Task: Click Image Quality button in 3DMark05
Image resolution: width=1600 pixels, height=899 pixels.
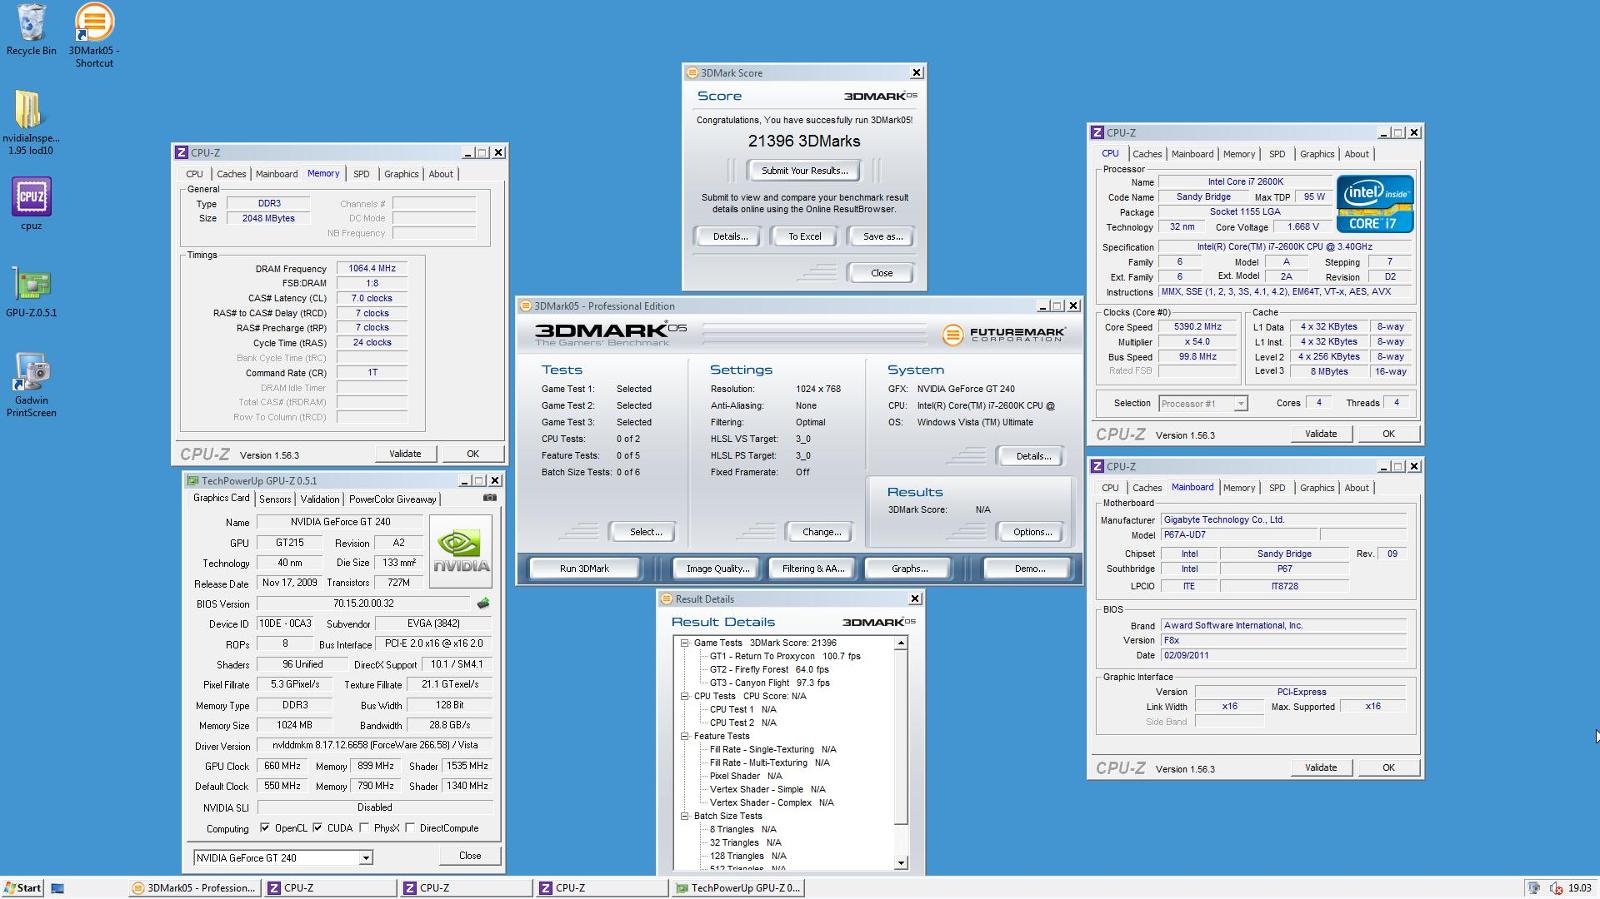Action: (x=717, y=568)
